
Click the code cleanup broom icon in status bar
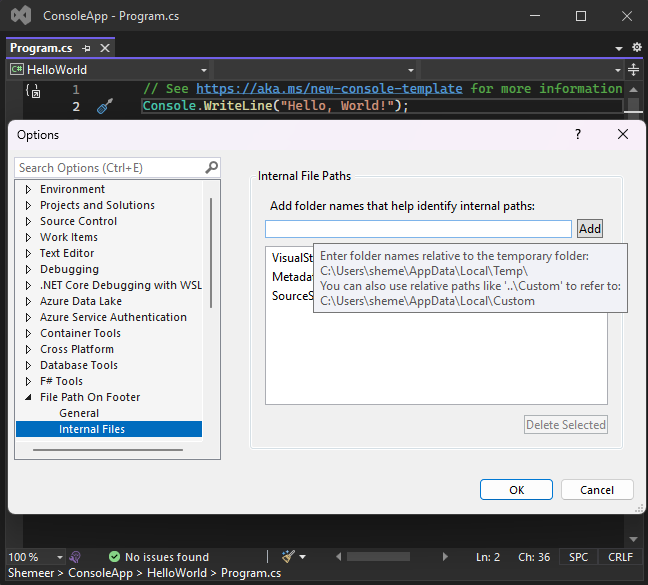288,557
